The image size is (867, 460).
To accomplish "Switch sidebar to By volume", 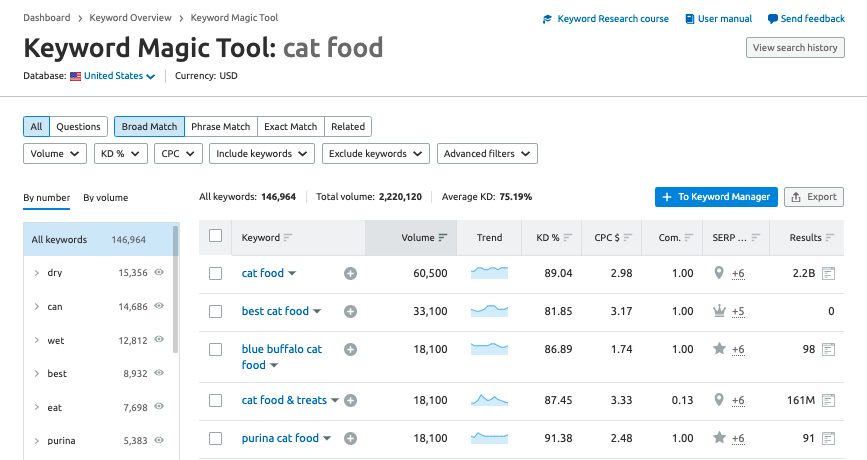I will [106, 197].
